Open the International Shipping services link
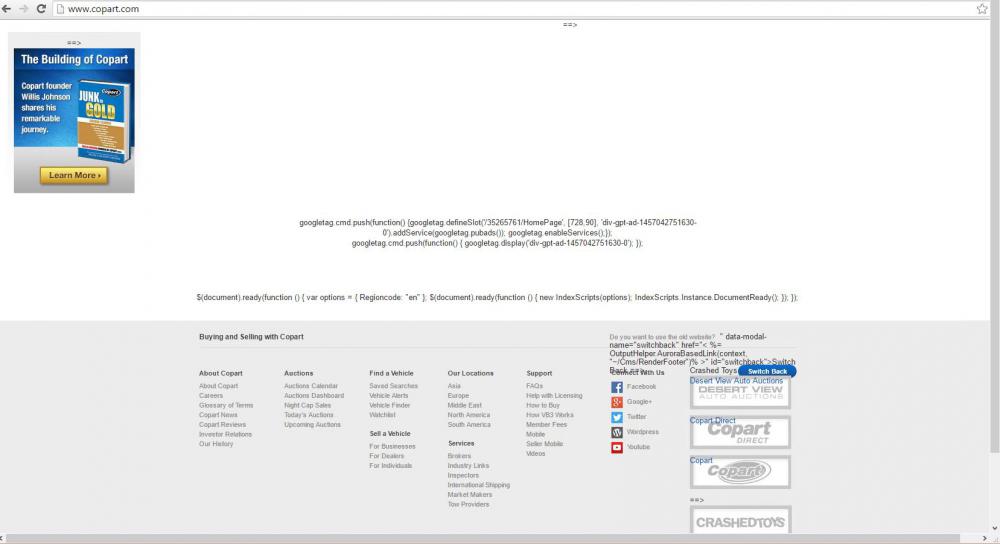The height and width of the screenshot is (544, 1000). click(479, 485)
